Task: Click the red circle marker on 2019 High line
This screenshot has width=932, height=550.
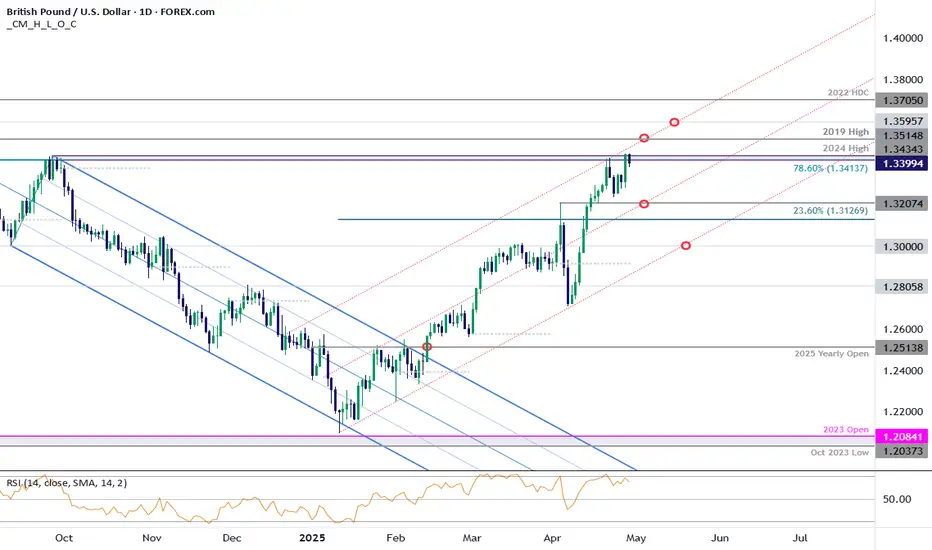Action: tap(644, 138)
